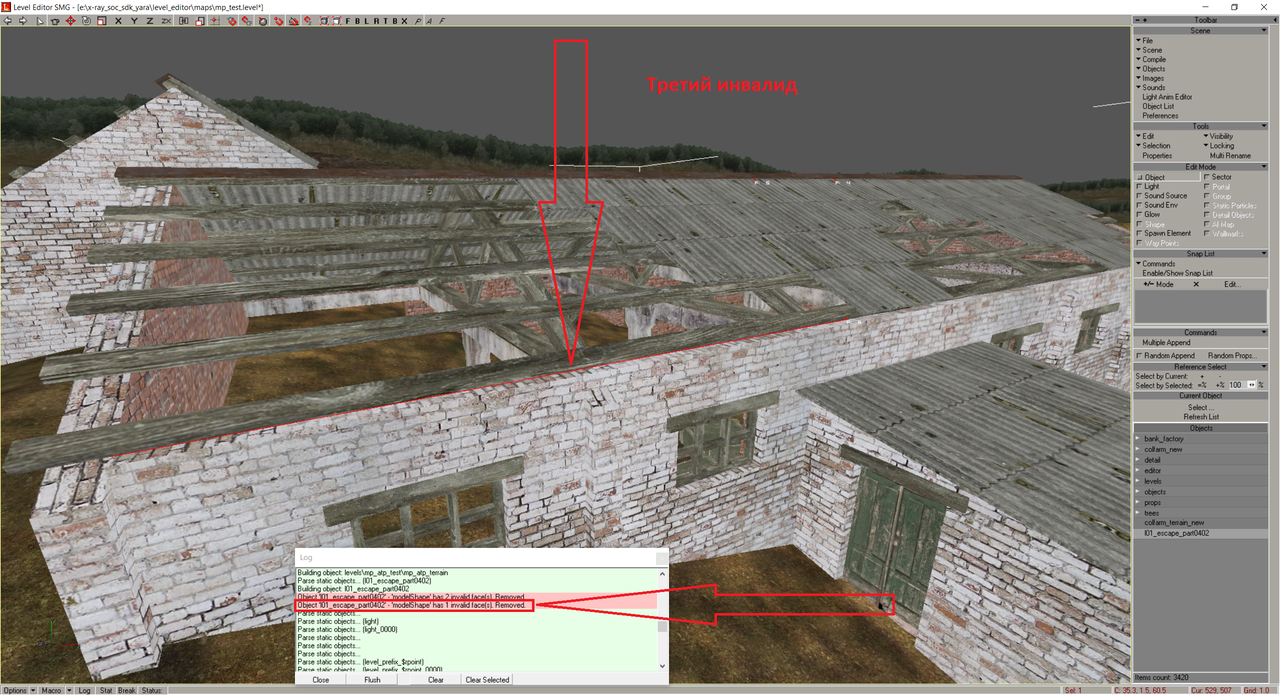Select Light edit mode
The height and width of the screenshot is (695, 1280).
click(1149, 186)
